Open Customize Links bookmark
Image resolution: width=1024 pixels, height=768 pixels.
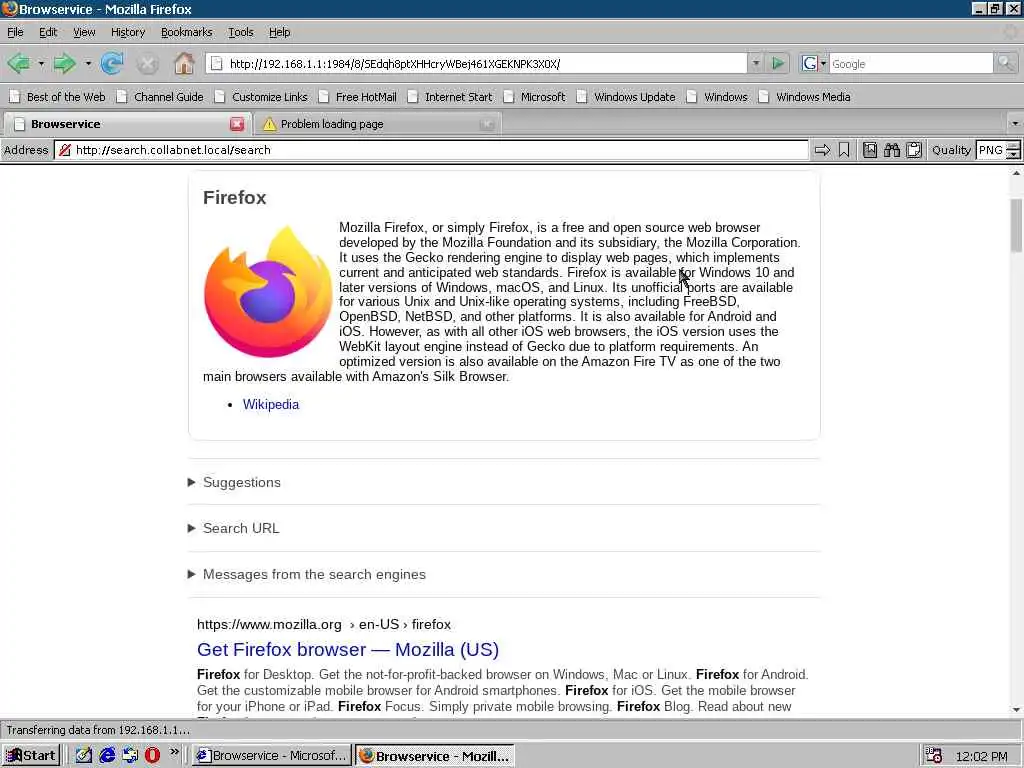pyautogui.click(x=261, y=97)
